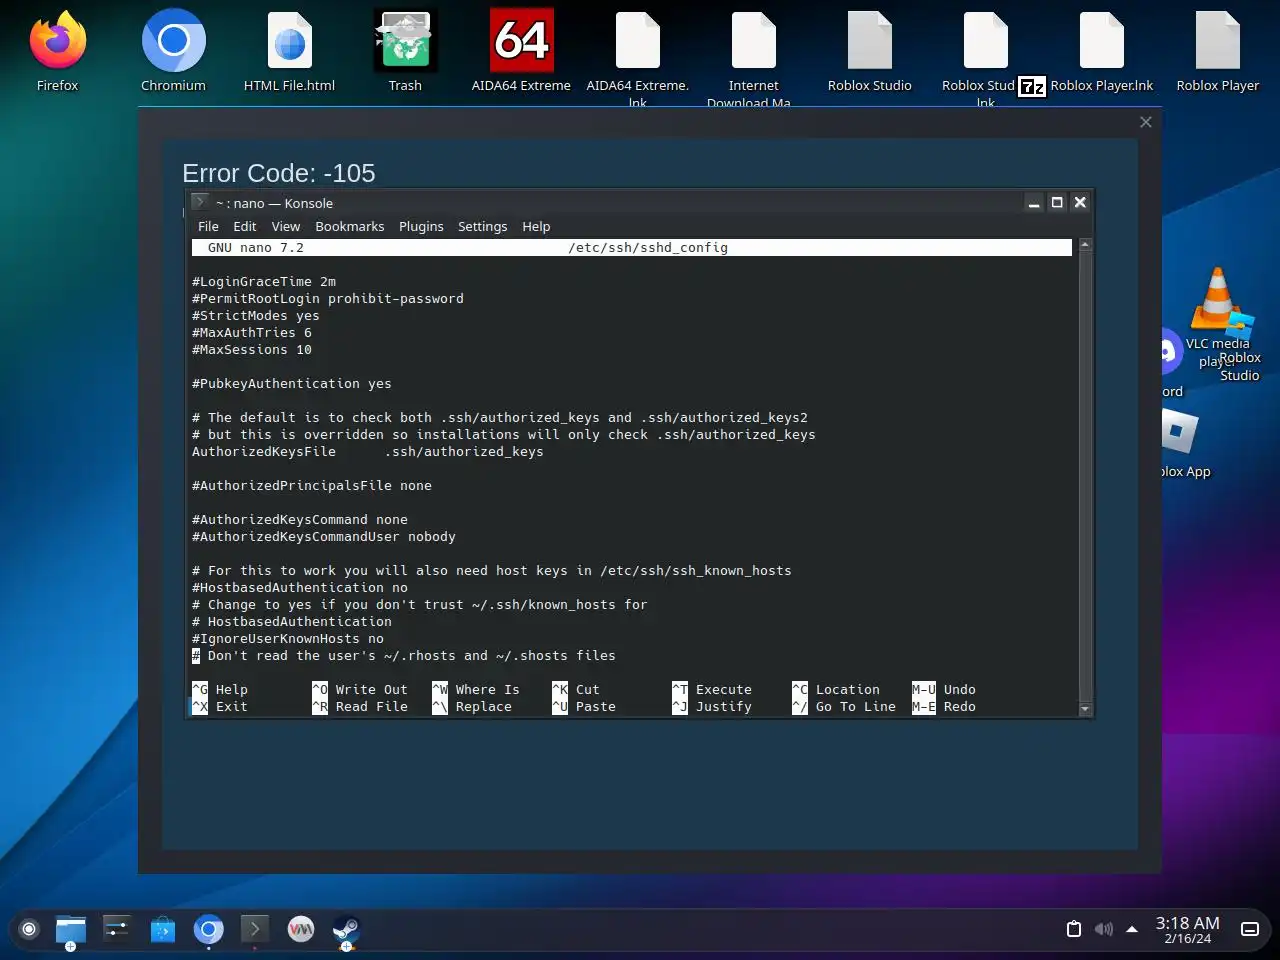Click the ^K Cut shortcut label
Image resolution: width=1280 pixels, height=960 pixels.
576,689
